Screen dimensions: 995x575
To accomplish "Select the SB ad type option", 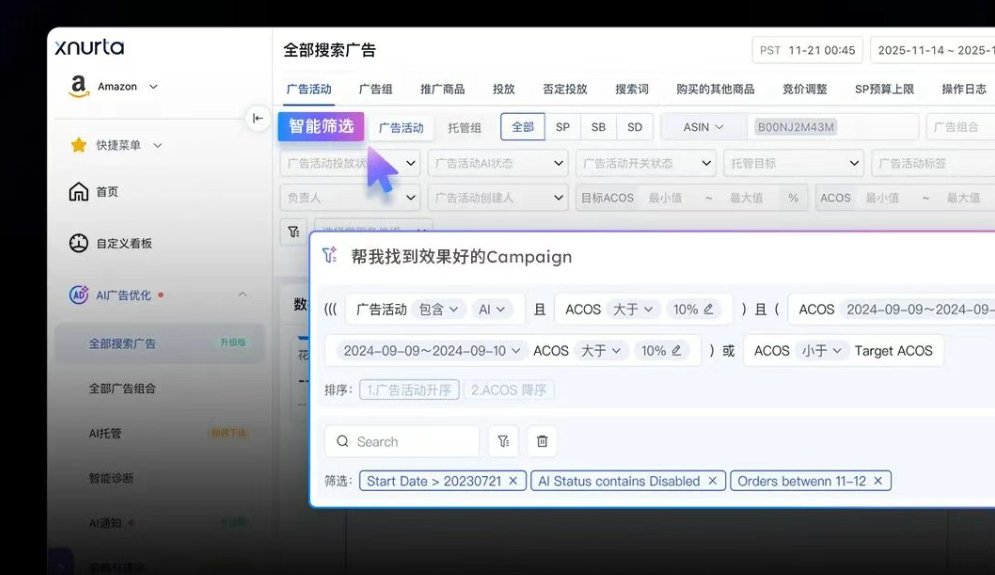I will coord(598,127).
